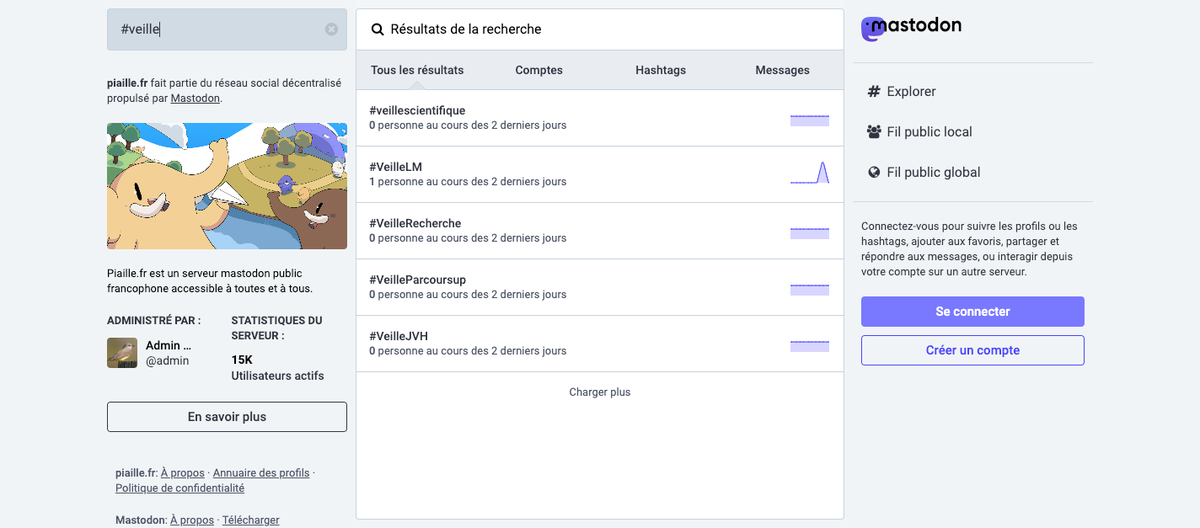This screenshot has height=528, width=1200.
Task: Click the server illustration banner image
Action: (227, 186)
